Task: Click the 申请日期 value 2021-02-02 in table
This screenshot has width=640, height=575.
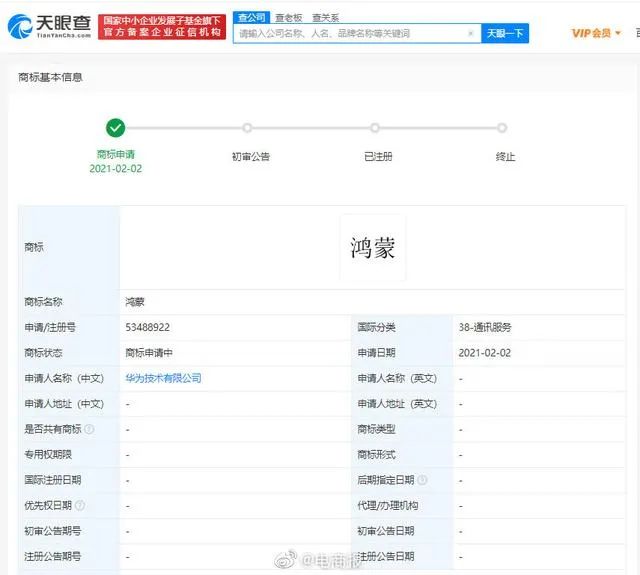Action: (x=484, y=353)
